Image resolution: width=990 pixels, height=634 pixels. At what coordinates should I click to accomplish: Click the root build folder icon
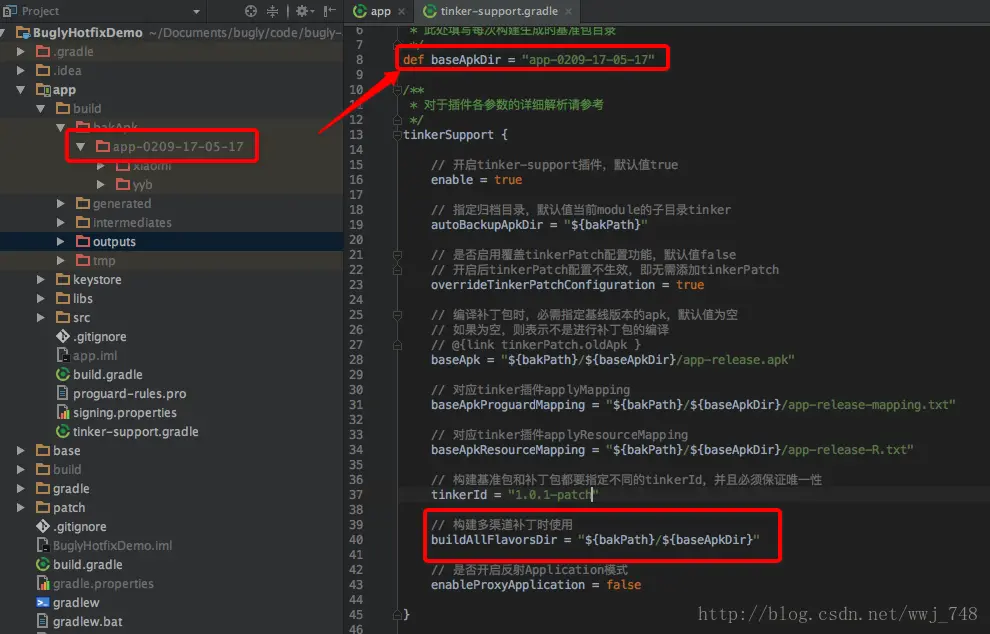tap(43, 469)
